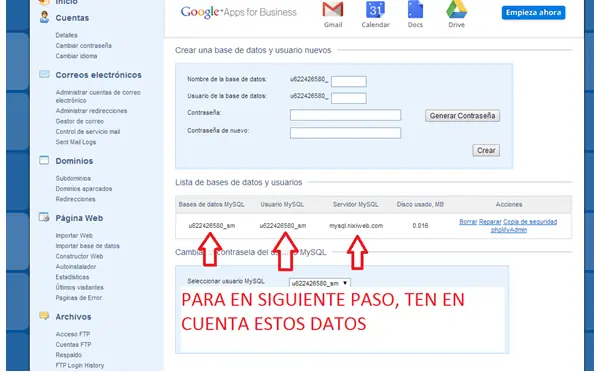Click the Borrar link for the database
The height and width of the screenshot is (373, 594).
pos(468,222)
